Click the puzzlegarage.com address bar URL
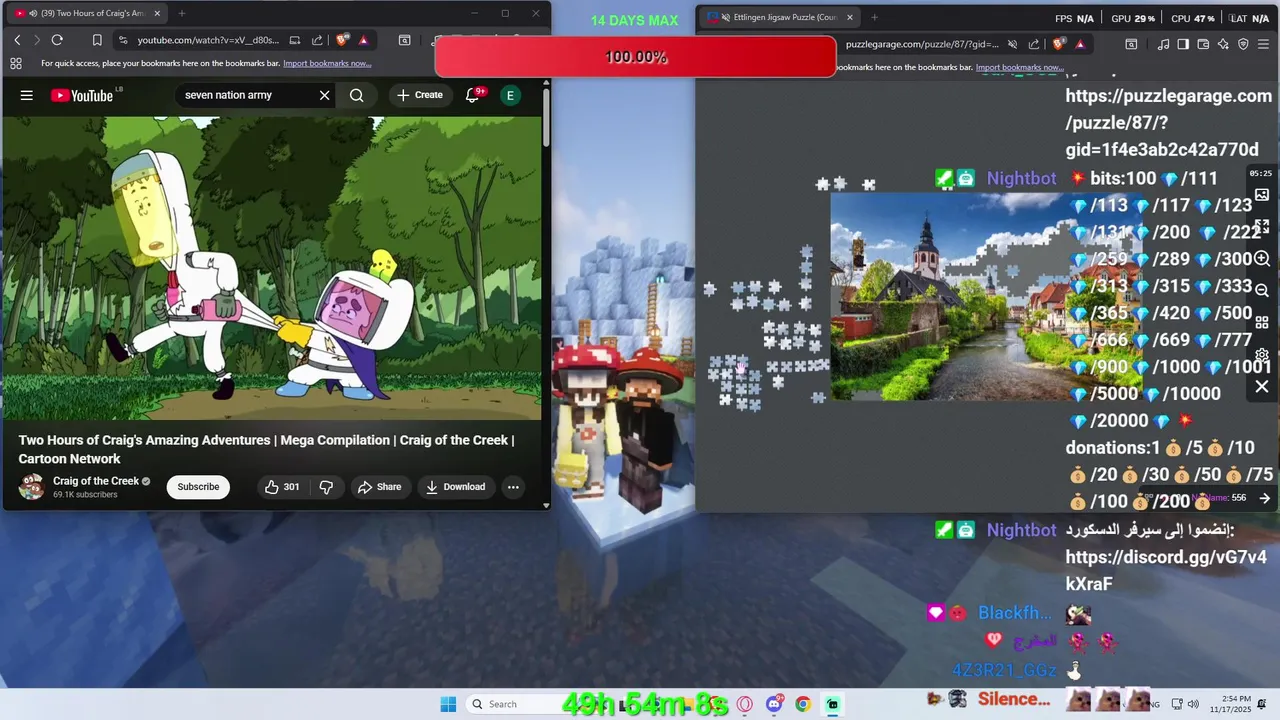The image size is (1280, 720). click(921, 44)
